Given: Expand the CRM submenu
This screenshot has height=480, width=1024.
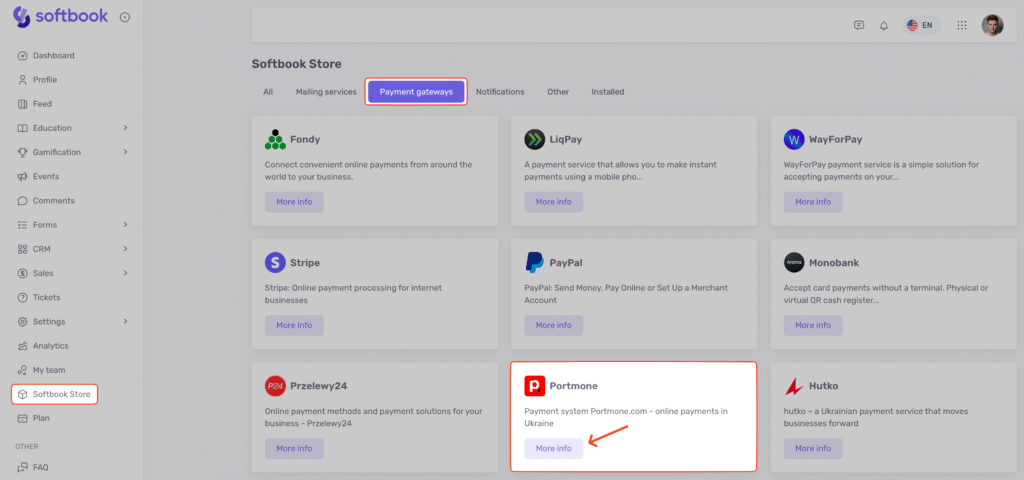Looking at the screenshot, I should (x=125, y=249).
